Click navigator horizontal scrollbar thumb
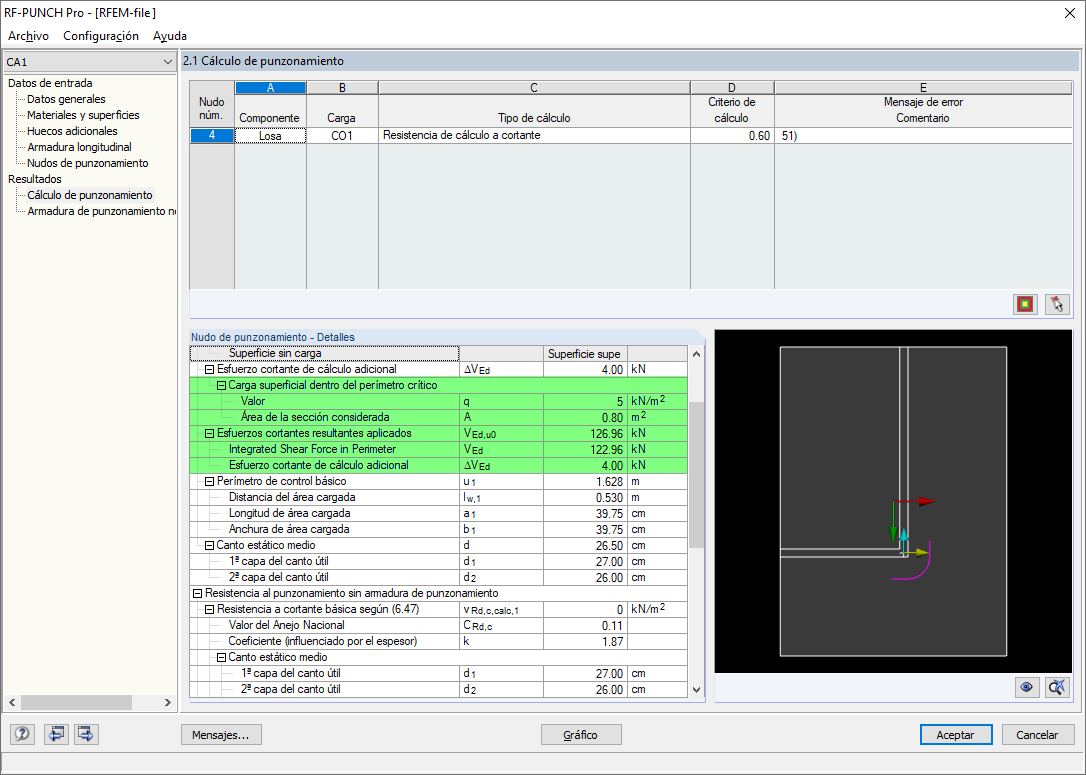Viewport: 1086px width, 775px height. 76,702
